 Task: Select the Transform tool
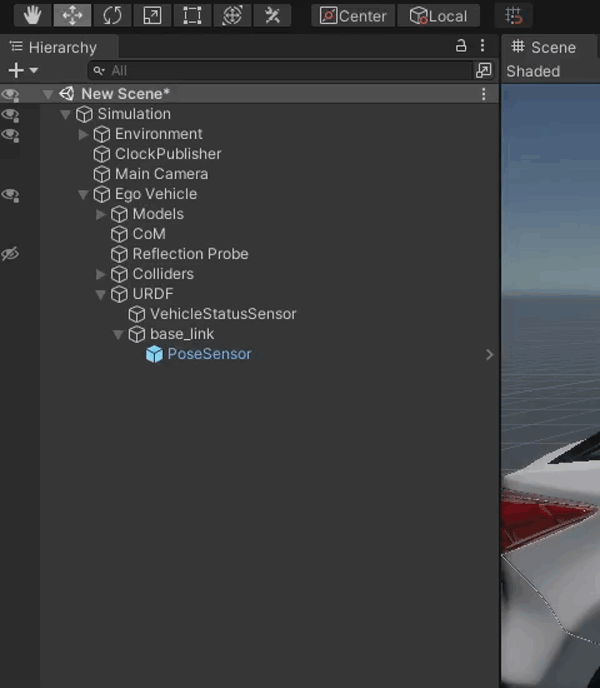click(232, 16)
